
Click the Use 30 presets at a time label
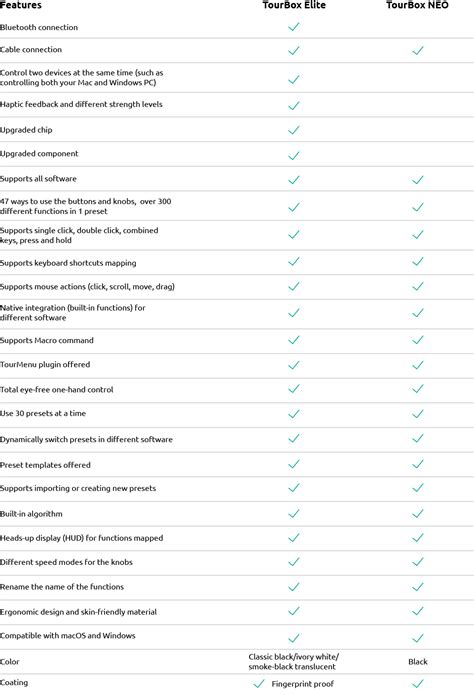(x=43, y=414)
